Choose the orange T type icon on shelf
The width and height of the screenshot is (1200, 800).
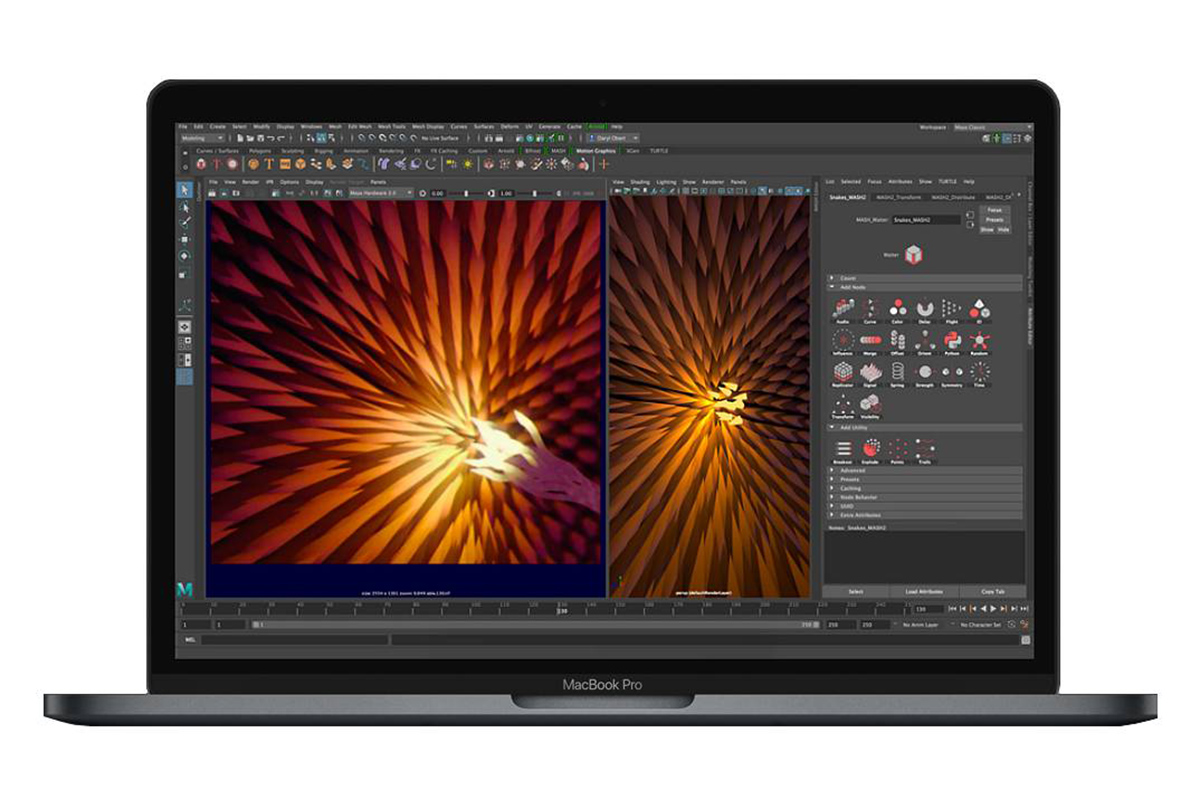click(268, 164)
